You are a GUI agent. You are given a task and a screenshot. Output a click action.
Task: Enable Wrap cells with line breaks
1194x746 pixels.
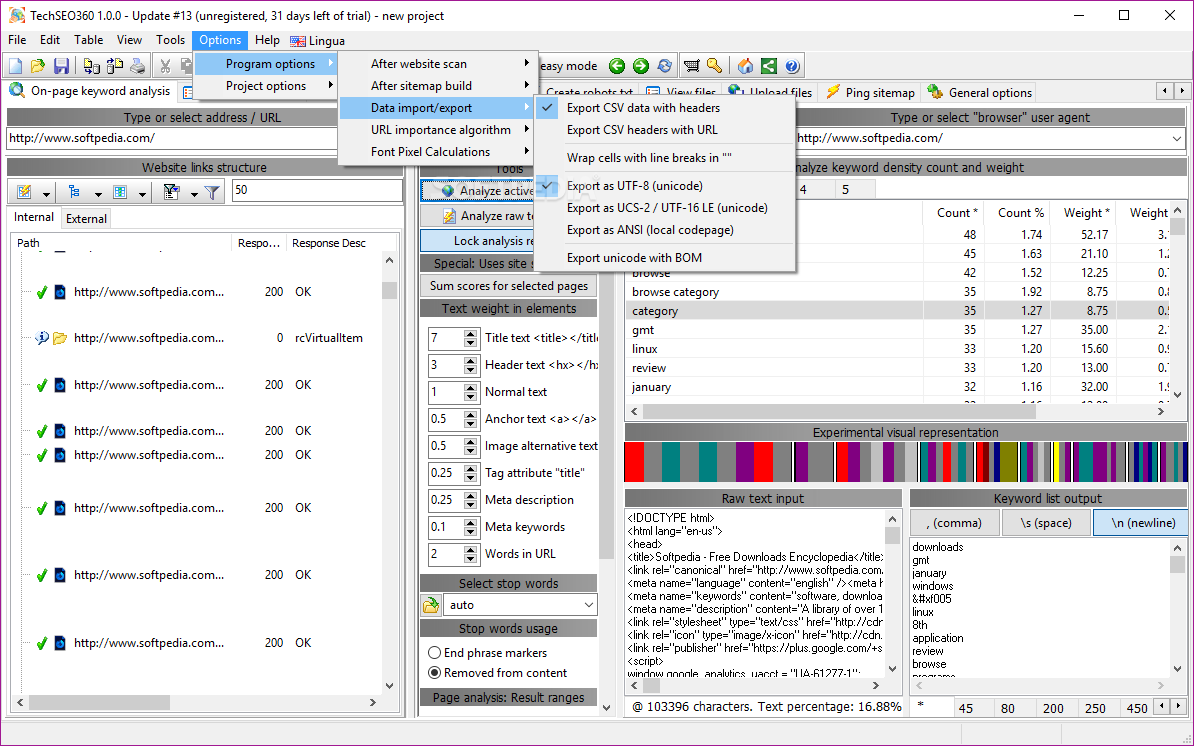pos(666,158)
